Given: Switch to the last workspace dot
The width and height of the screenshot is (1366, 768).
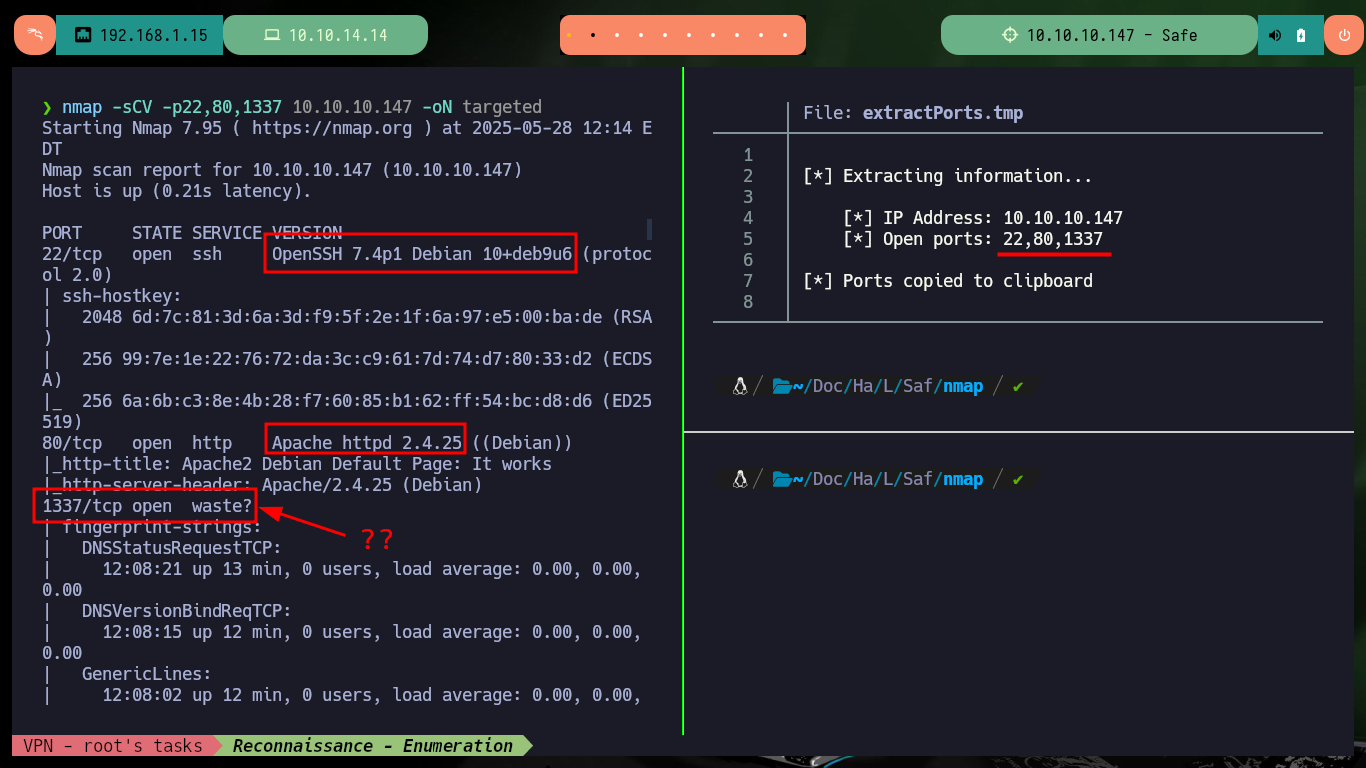Looking at the screenshot, I should coord(785,35).
